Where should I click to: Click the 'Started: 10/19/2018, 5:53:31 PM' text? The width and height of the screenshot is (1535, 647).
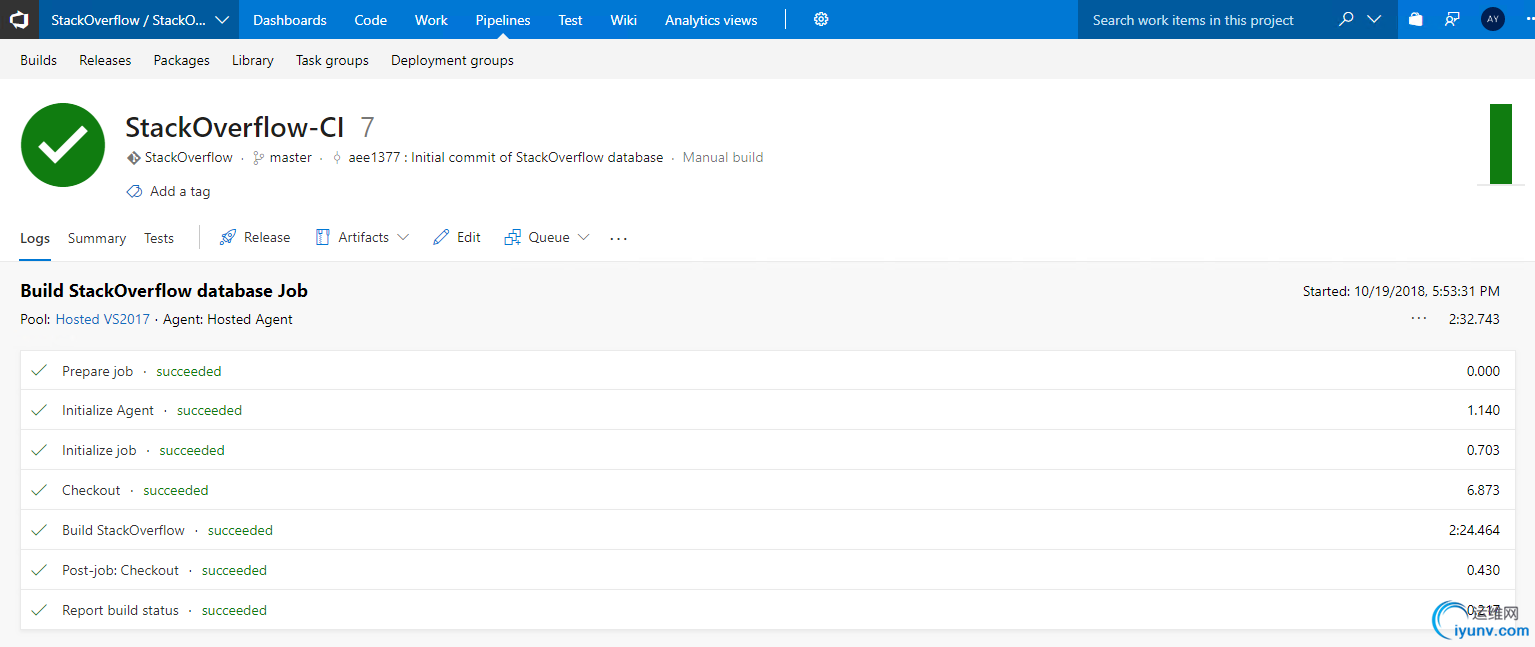pyautogui.click(x=1401, y=292)
